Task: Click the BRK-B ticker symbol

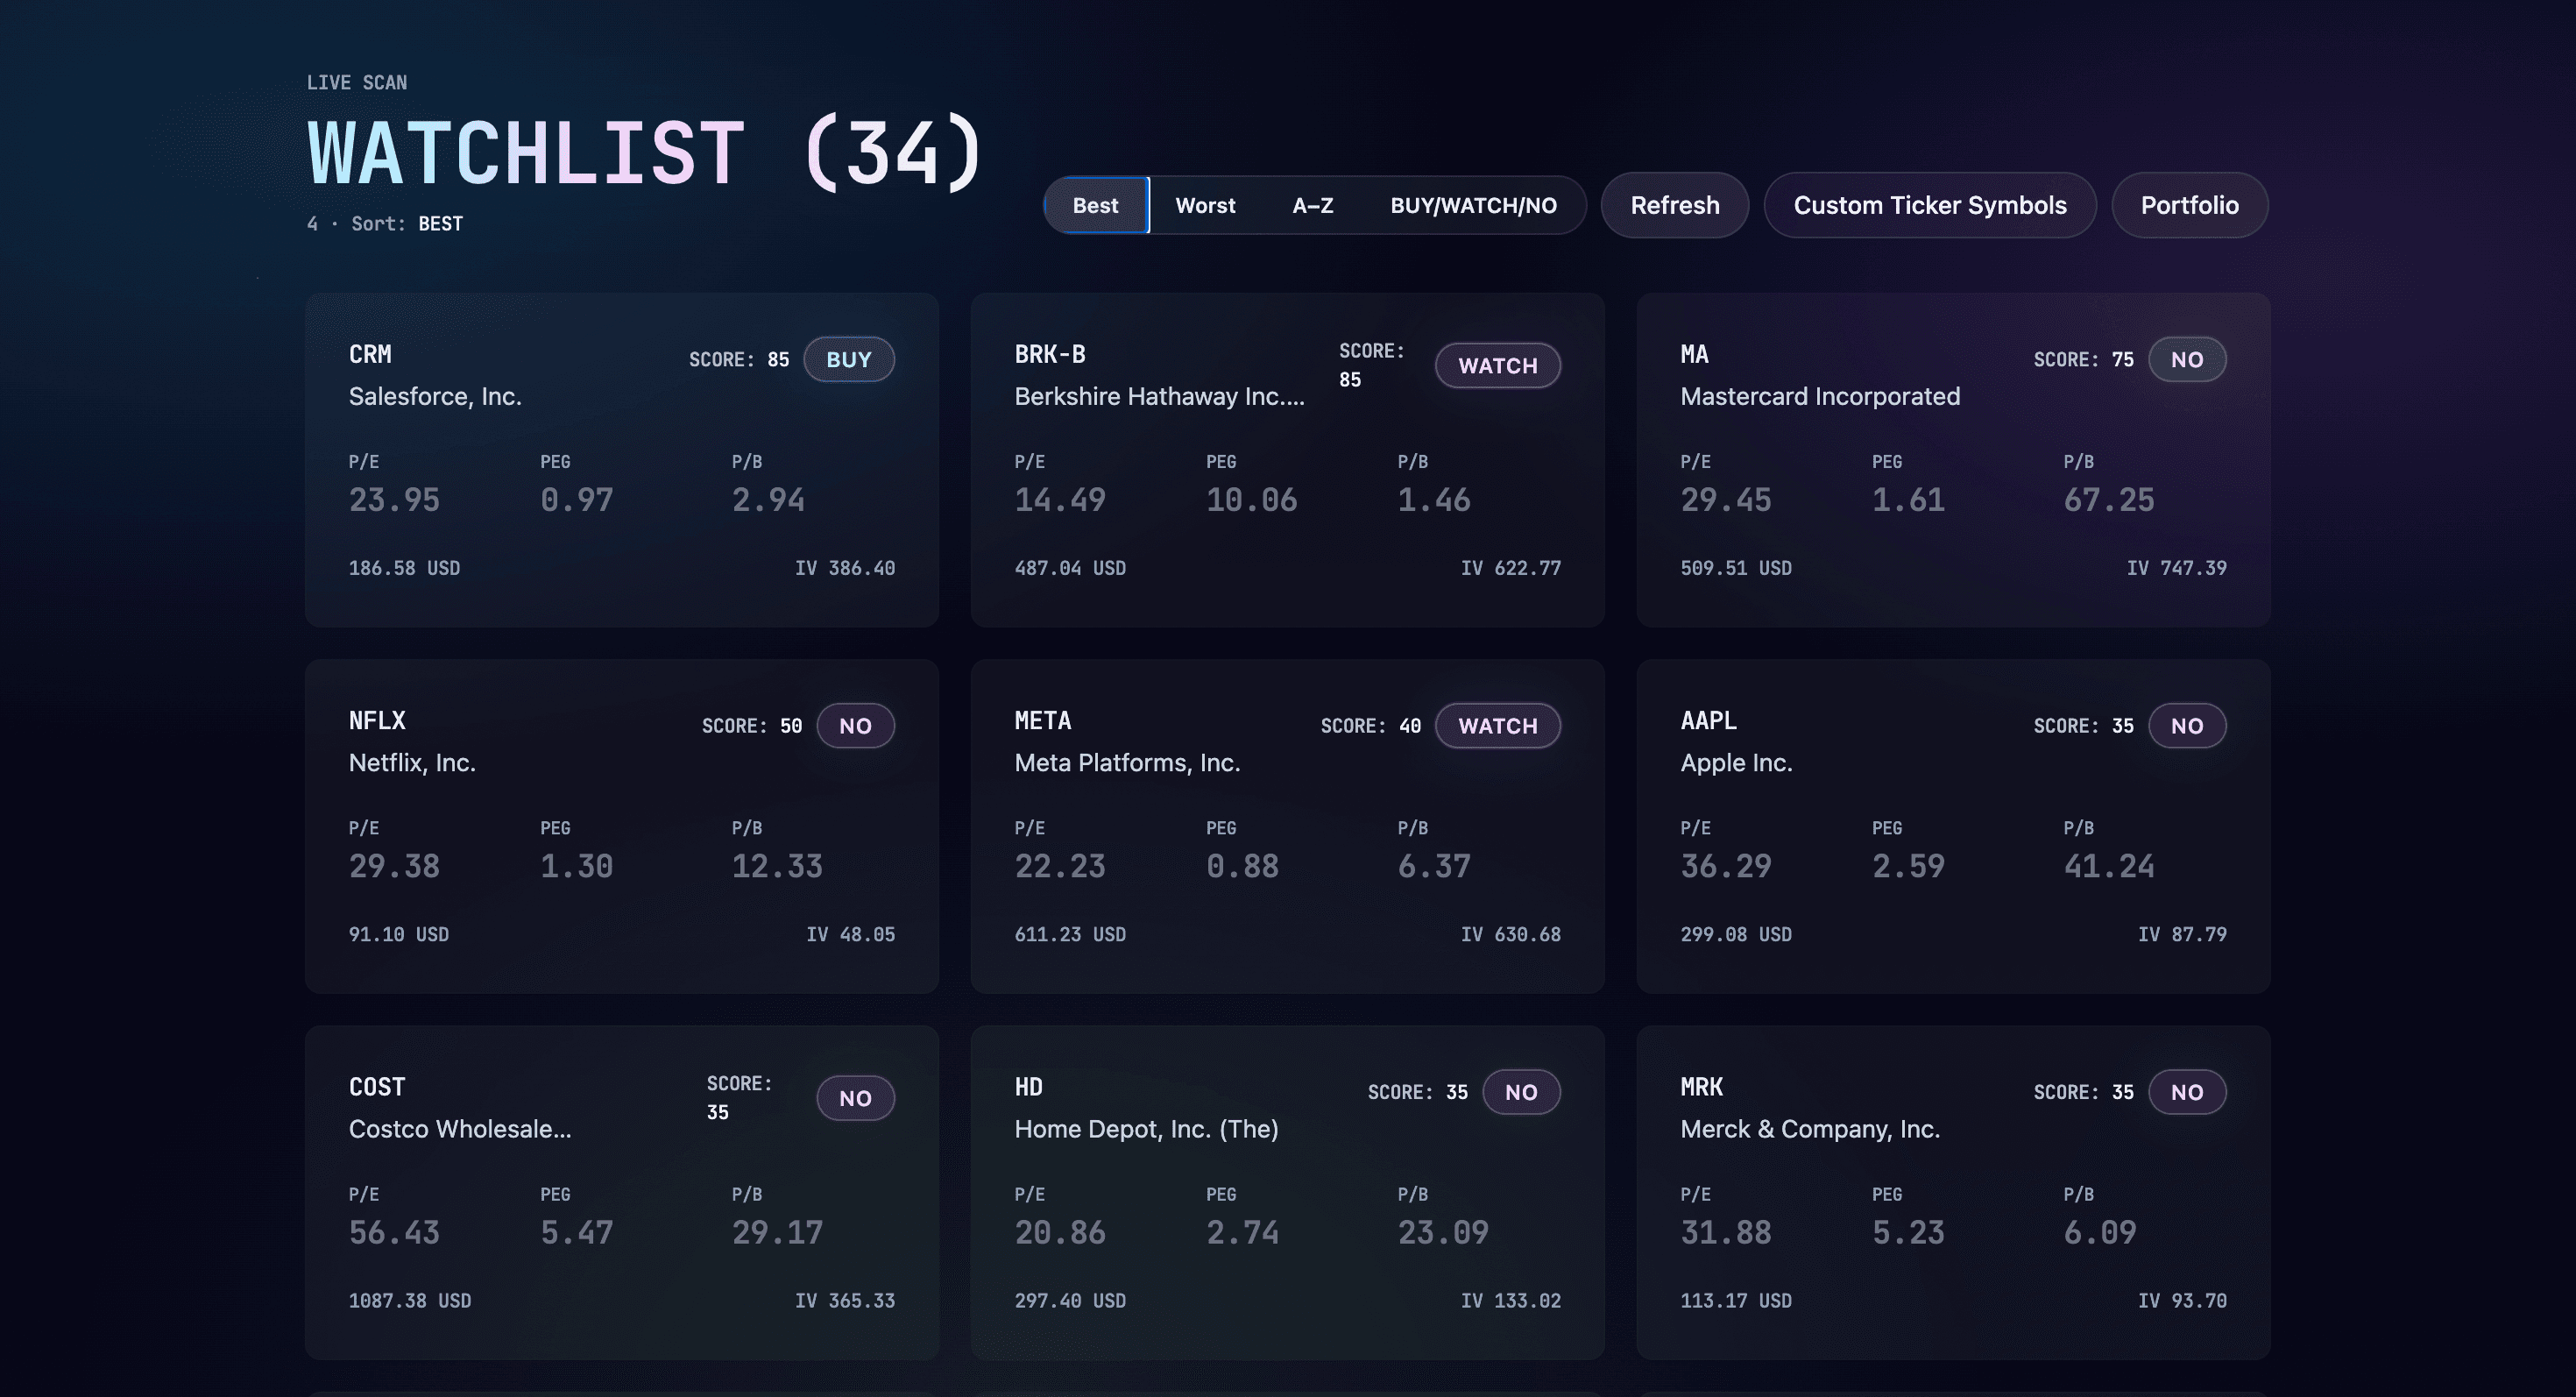Action: (x=1050, y=354)
